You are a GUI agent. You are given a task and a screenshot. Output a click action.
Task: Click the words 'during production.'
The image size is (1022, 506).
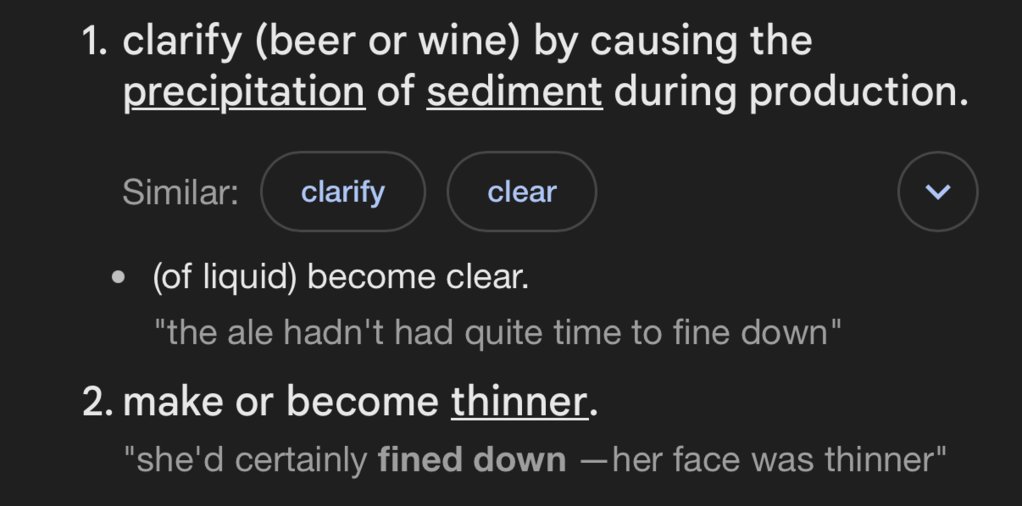pos(791,91)
